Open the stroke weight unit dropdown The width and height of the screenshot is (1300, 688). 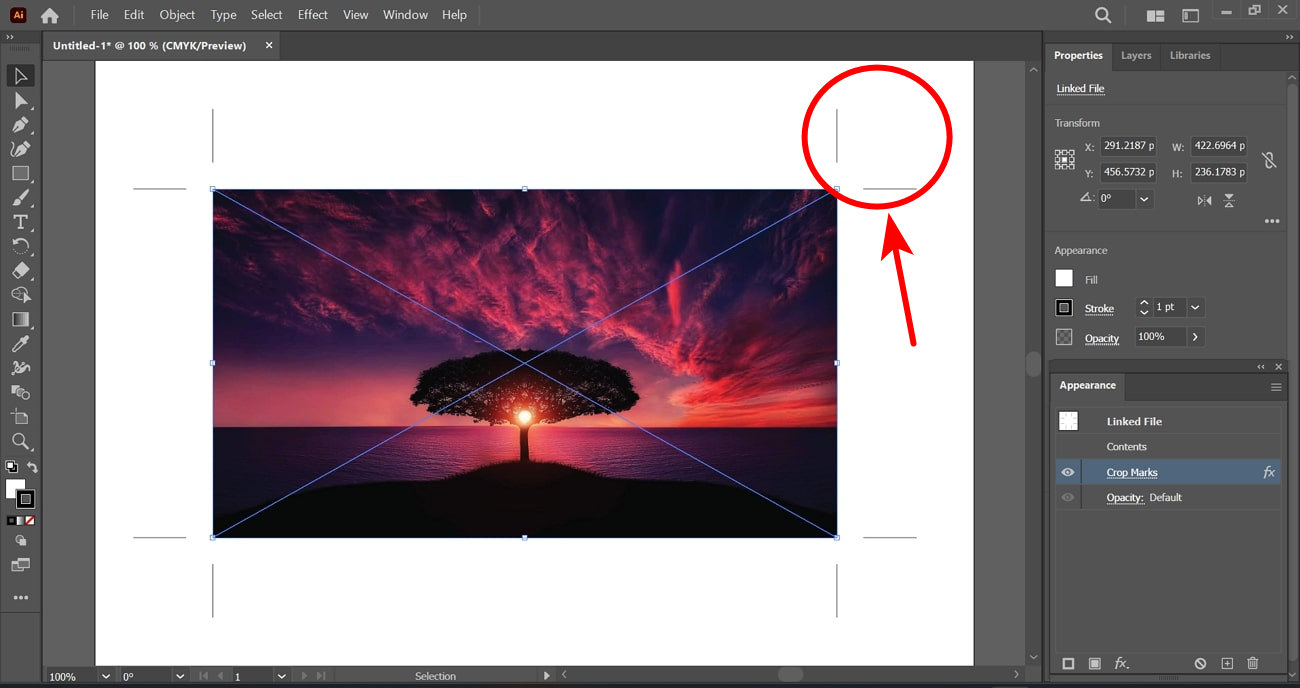tap(1194, 307)
